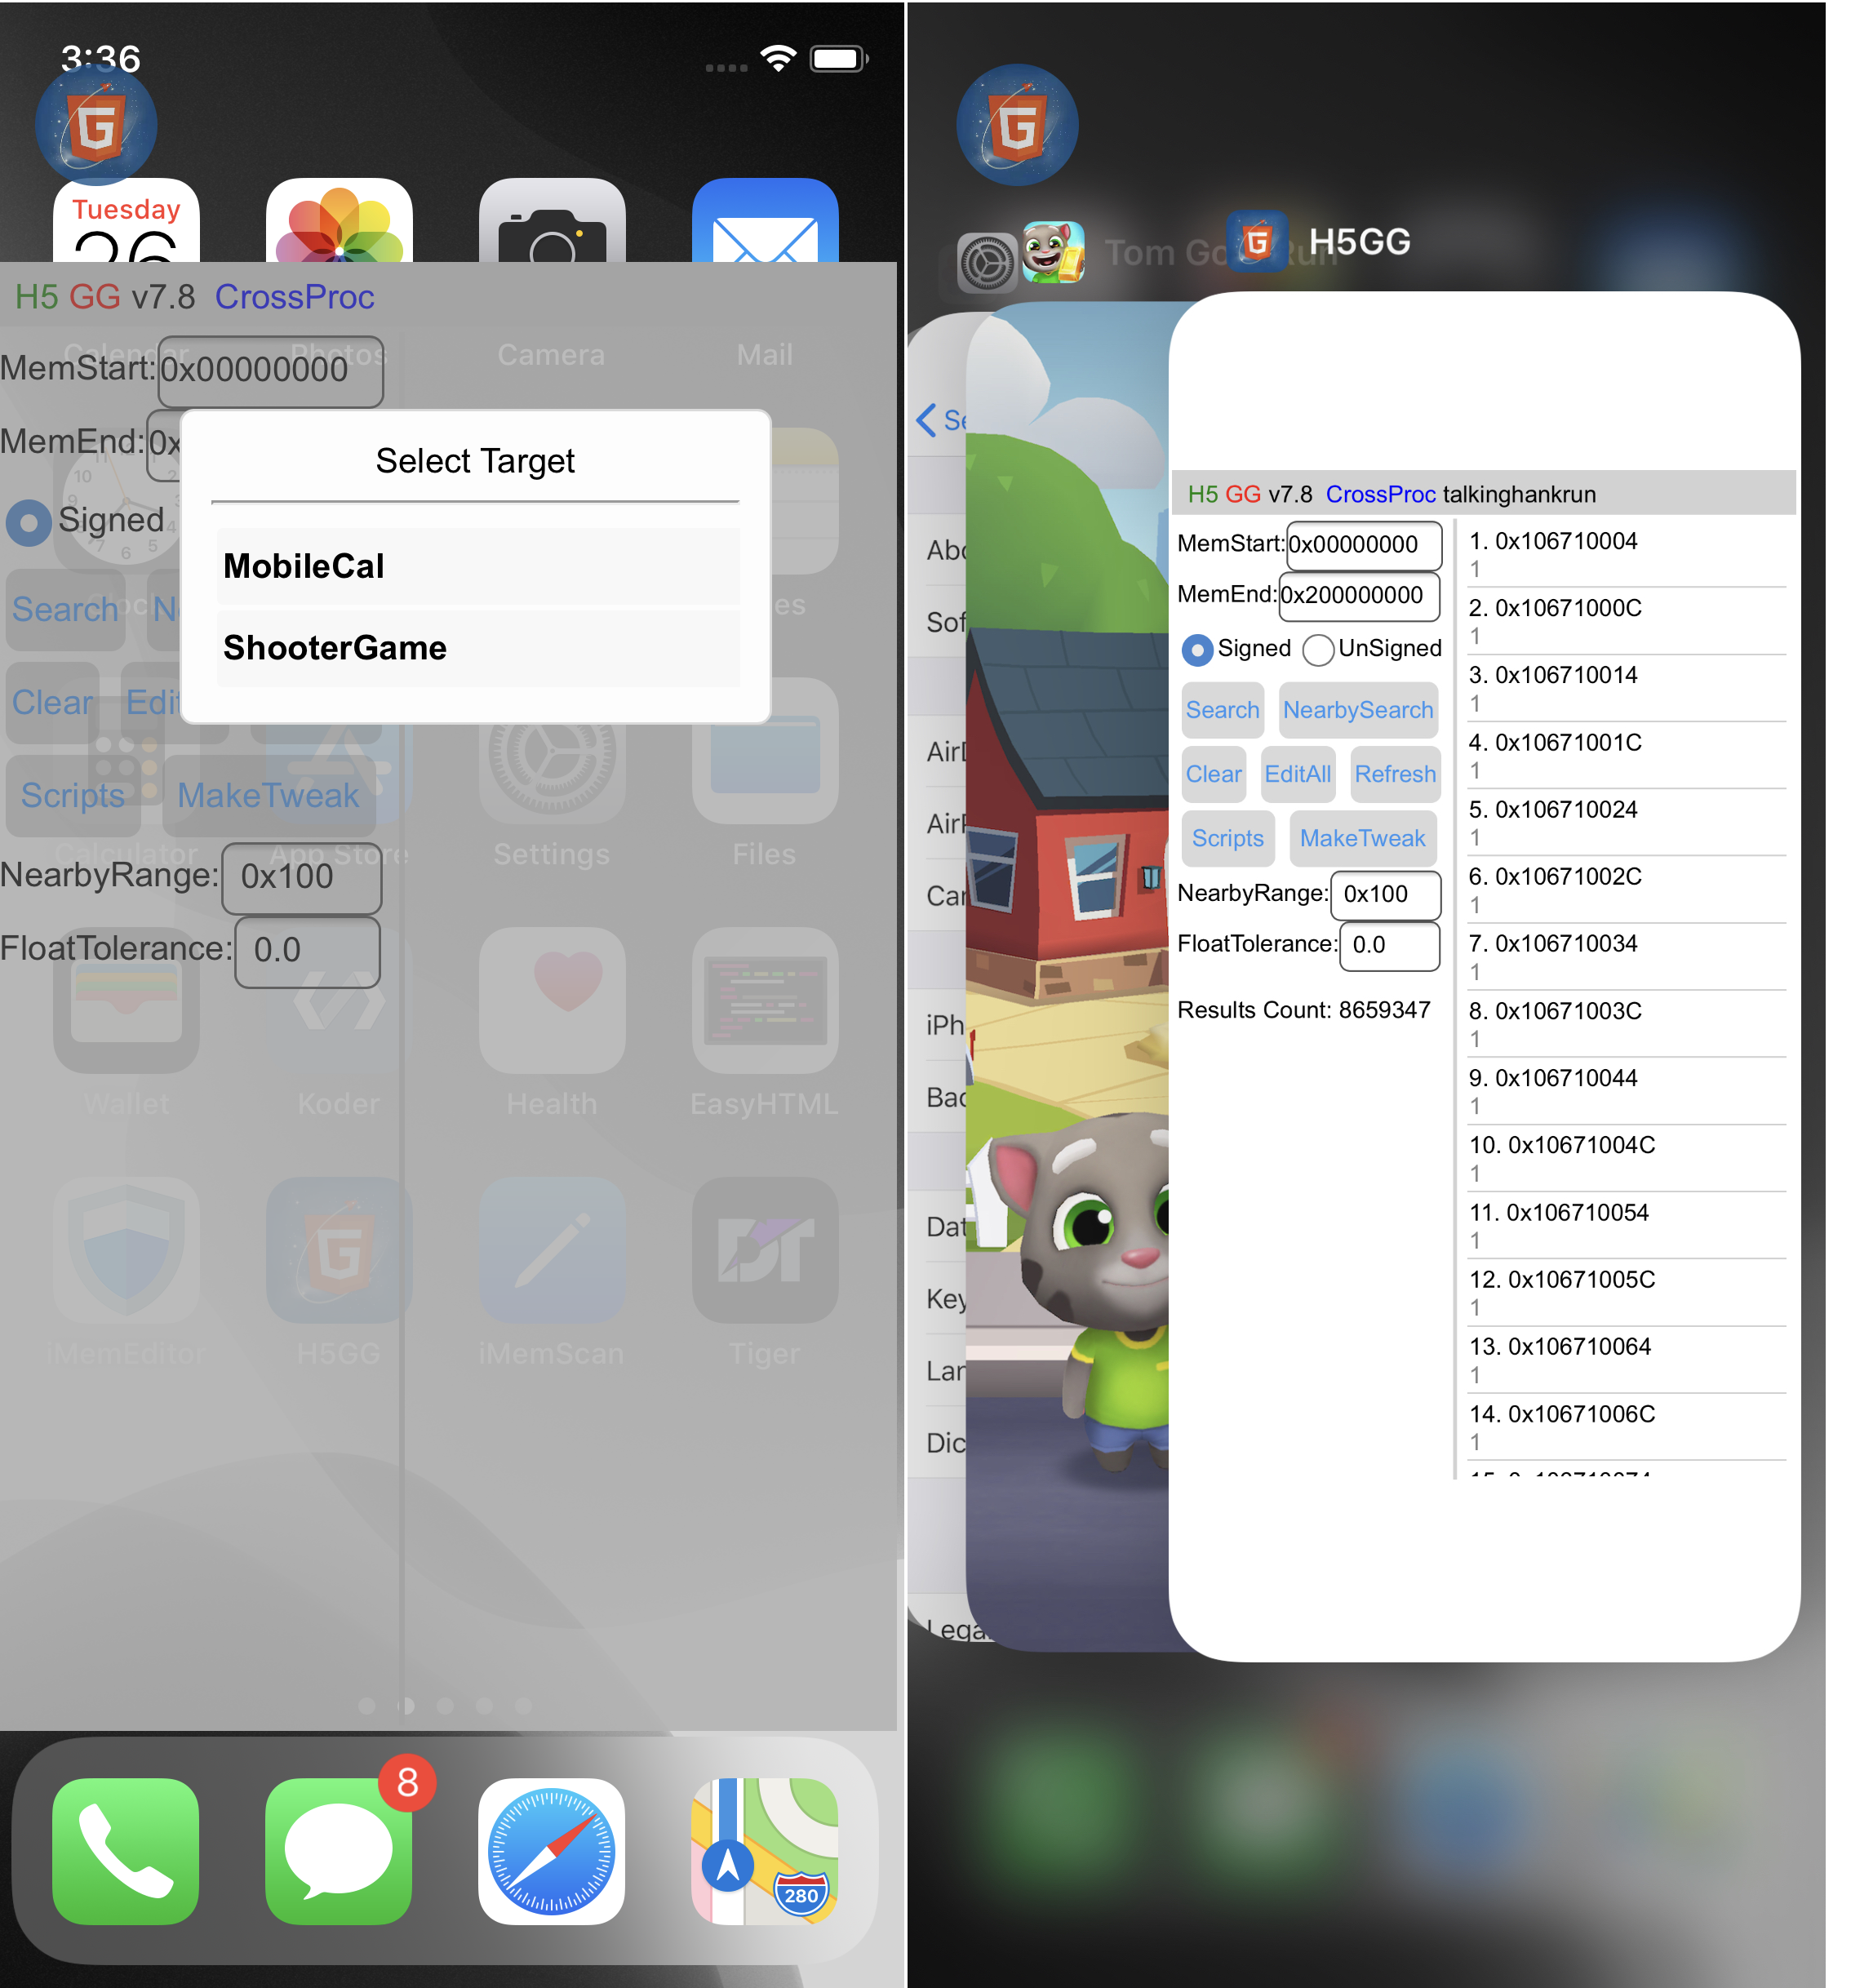Tap the home screen page dots indicator
The image size is (1851, 1988).
(x=445, y=1705)
